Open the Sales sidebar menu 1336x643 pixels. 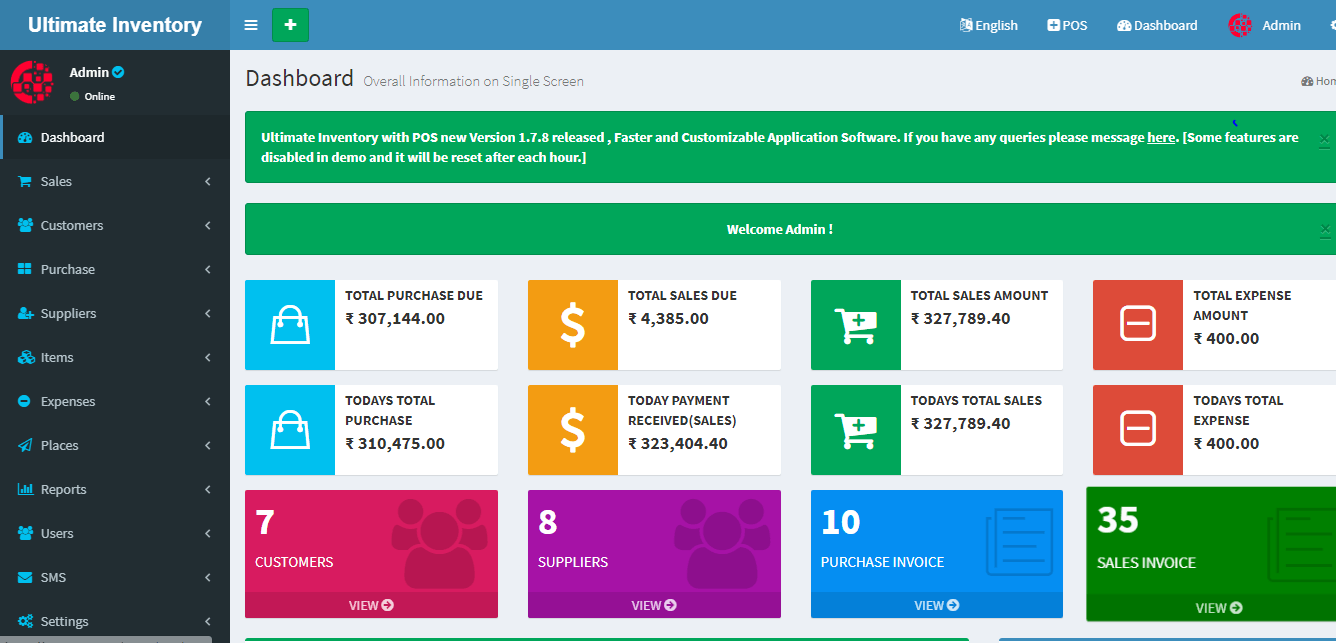point(115,181)
